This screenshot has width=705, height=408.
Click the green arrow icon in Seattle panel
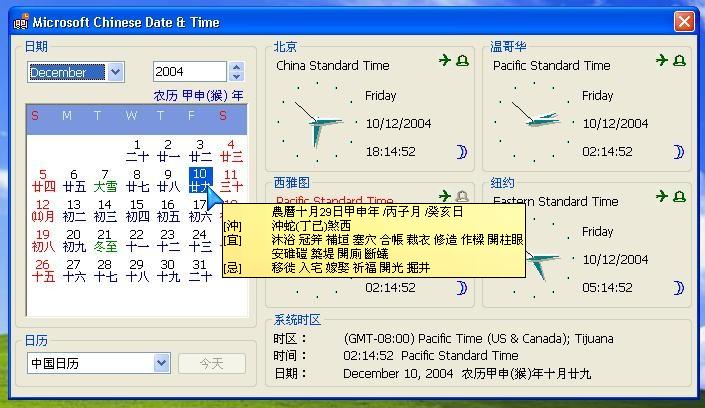click(x=445, y=196)
